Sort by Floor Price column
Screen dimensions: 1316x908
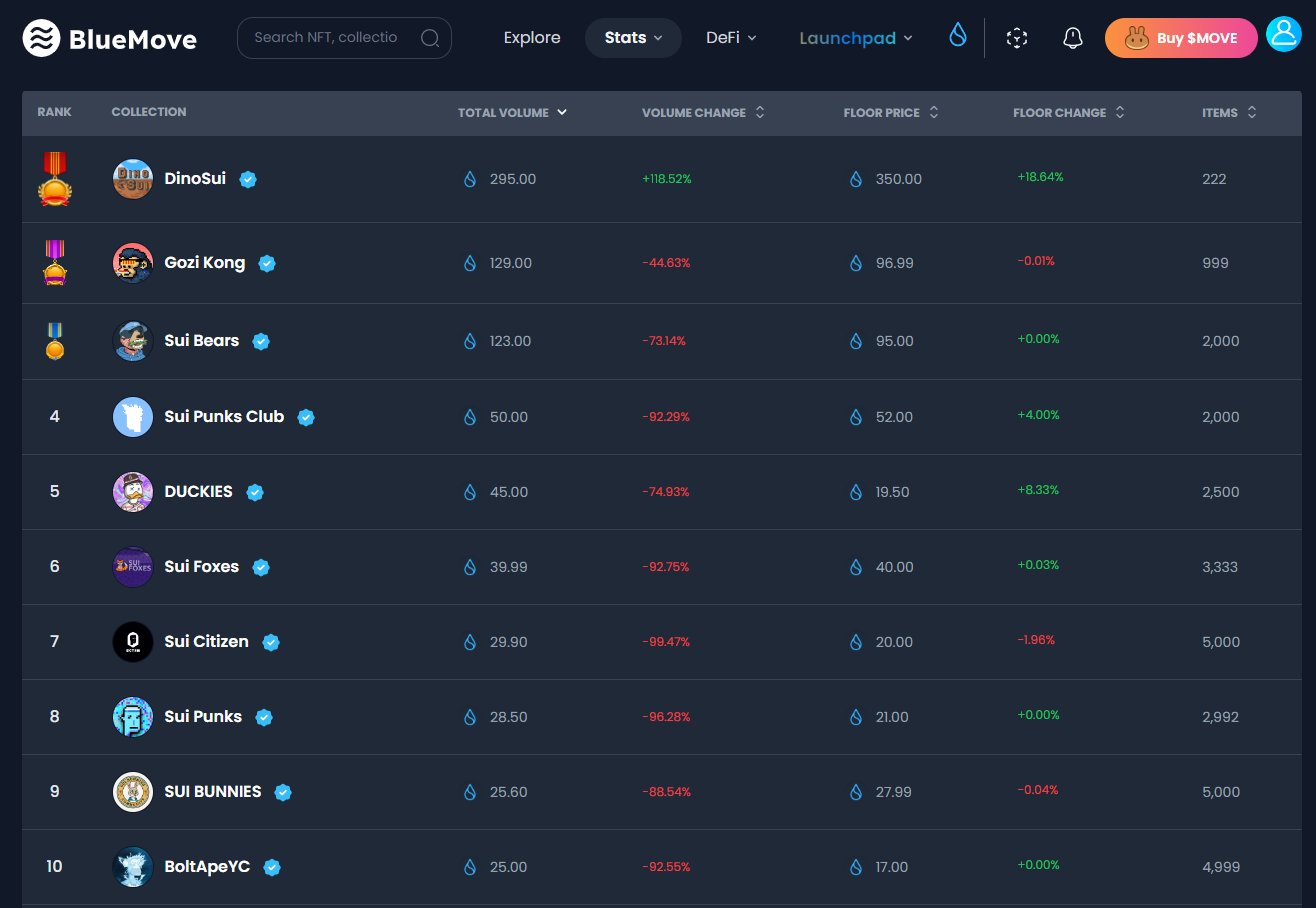891,113
